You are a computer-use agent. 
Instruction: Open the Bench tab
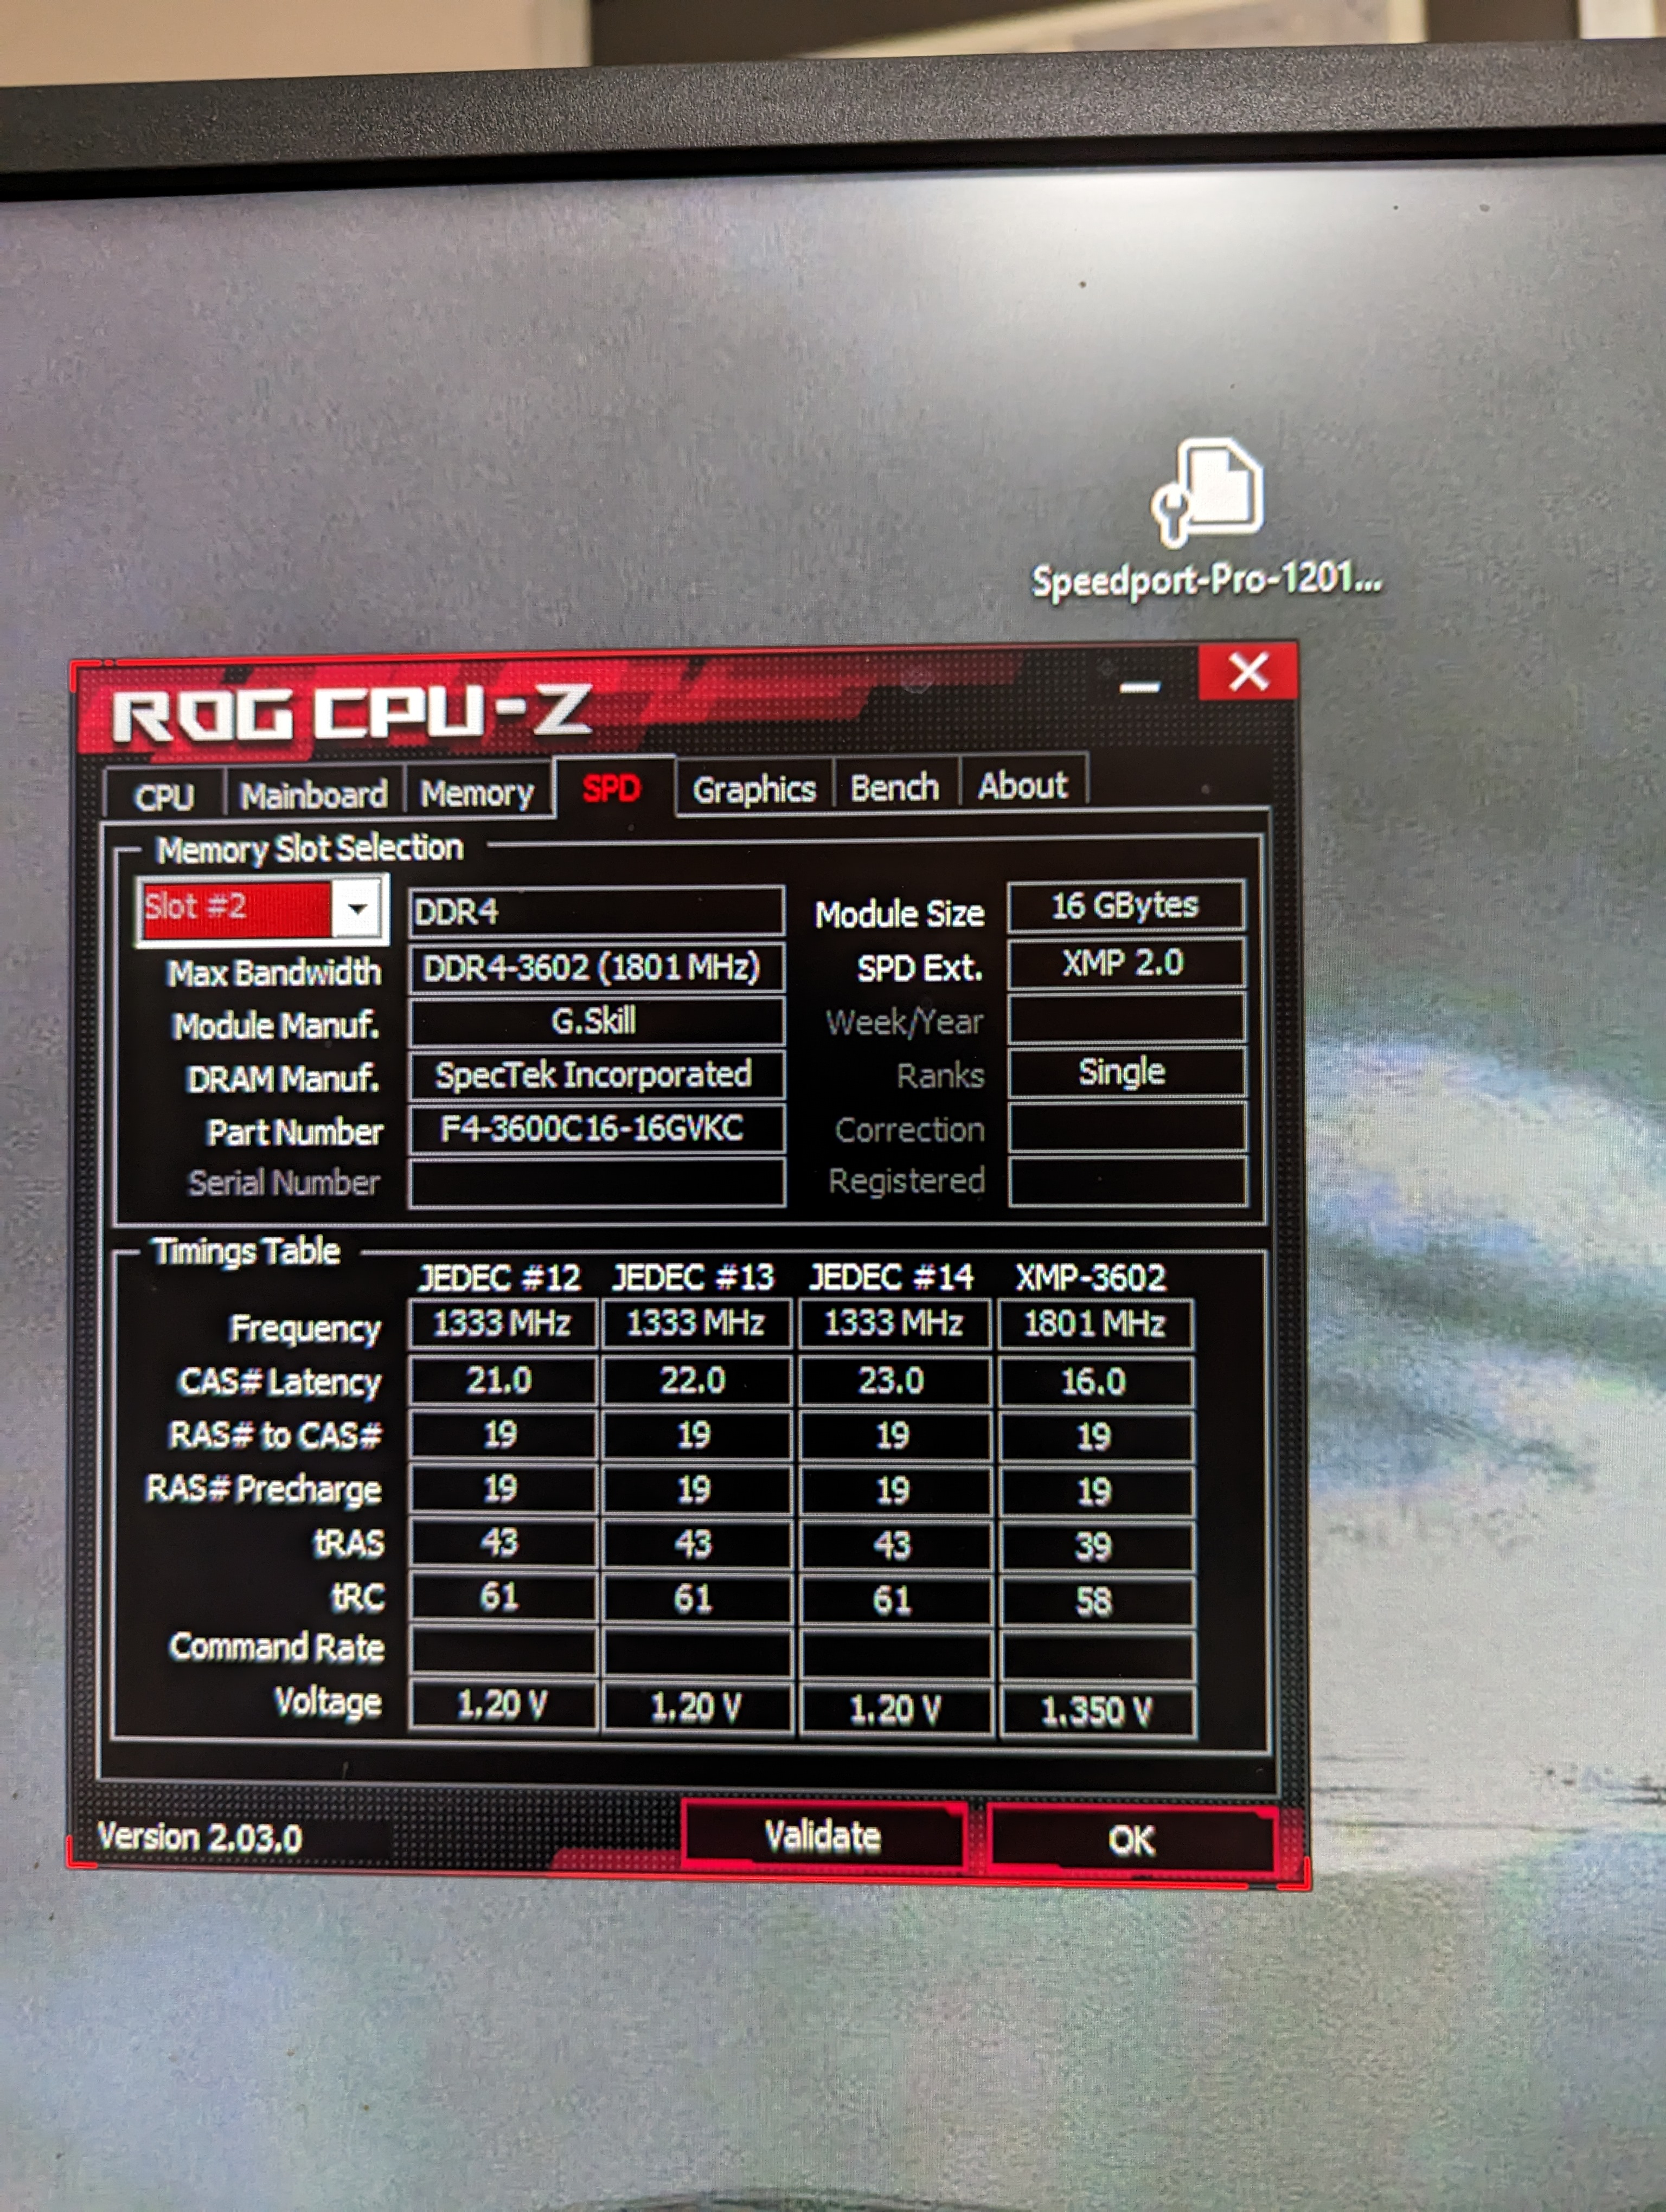click(x=894, y=787)
